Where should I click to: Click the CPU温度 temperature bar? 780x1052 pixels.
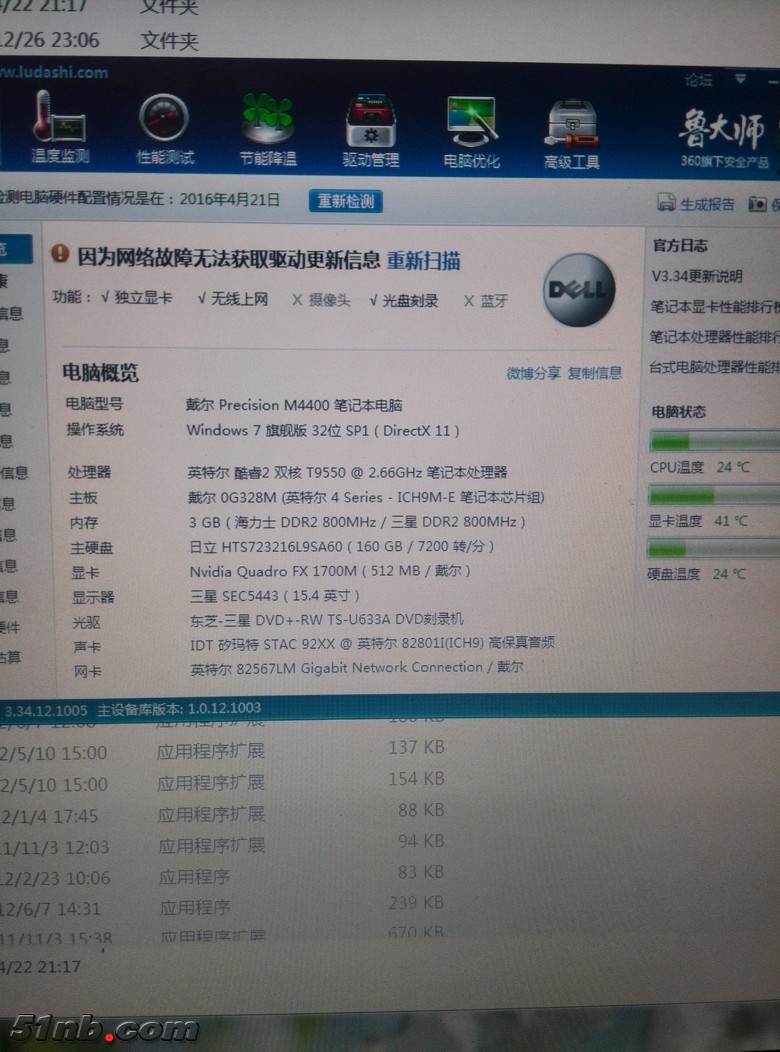coord(712,441)
